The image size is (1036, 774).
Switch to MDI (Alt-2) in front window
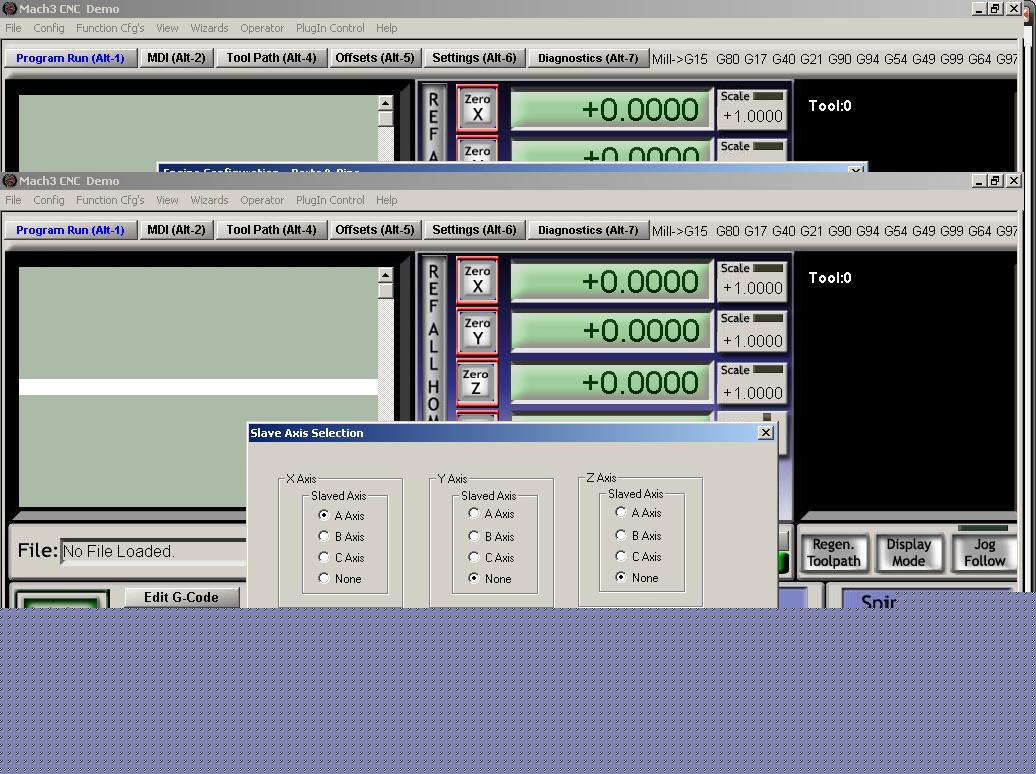176,230
